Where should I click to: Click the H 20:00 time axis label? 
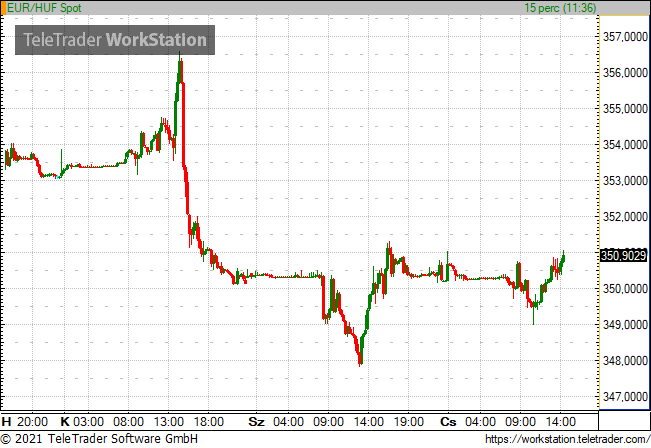pos(25,422)
